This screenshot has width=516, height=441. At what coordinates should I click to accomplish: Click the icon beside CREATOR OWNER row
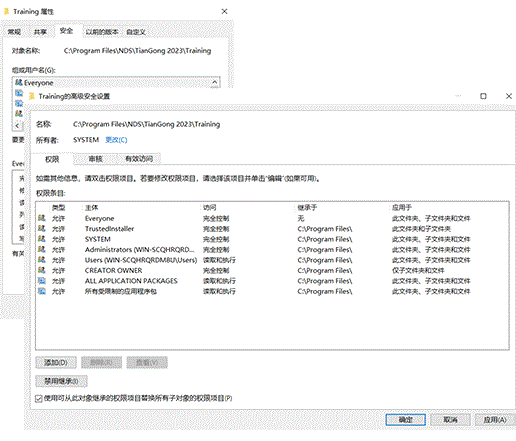pyautogui.click(x=42, y=270)
